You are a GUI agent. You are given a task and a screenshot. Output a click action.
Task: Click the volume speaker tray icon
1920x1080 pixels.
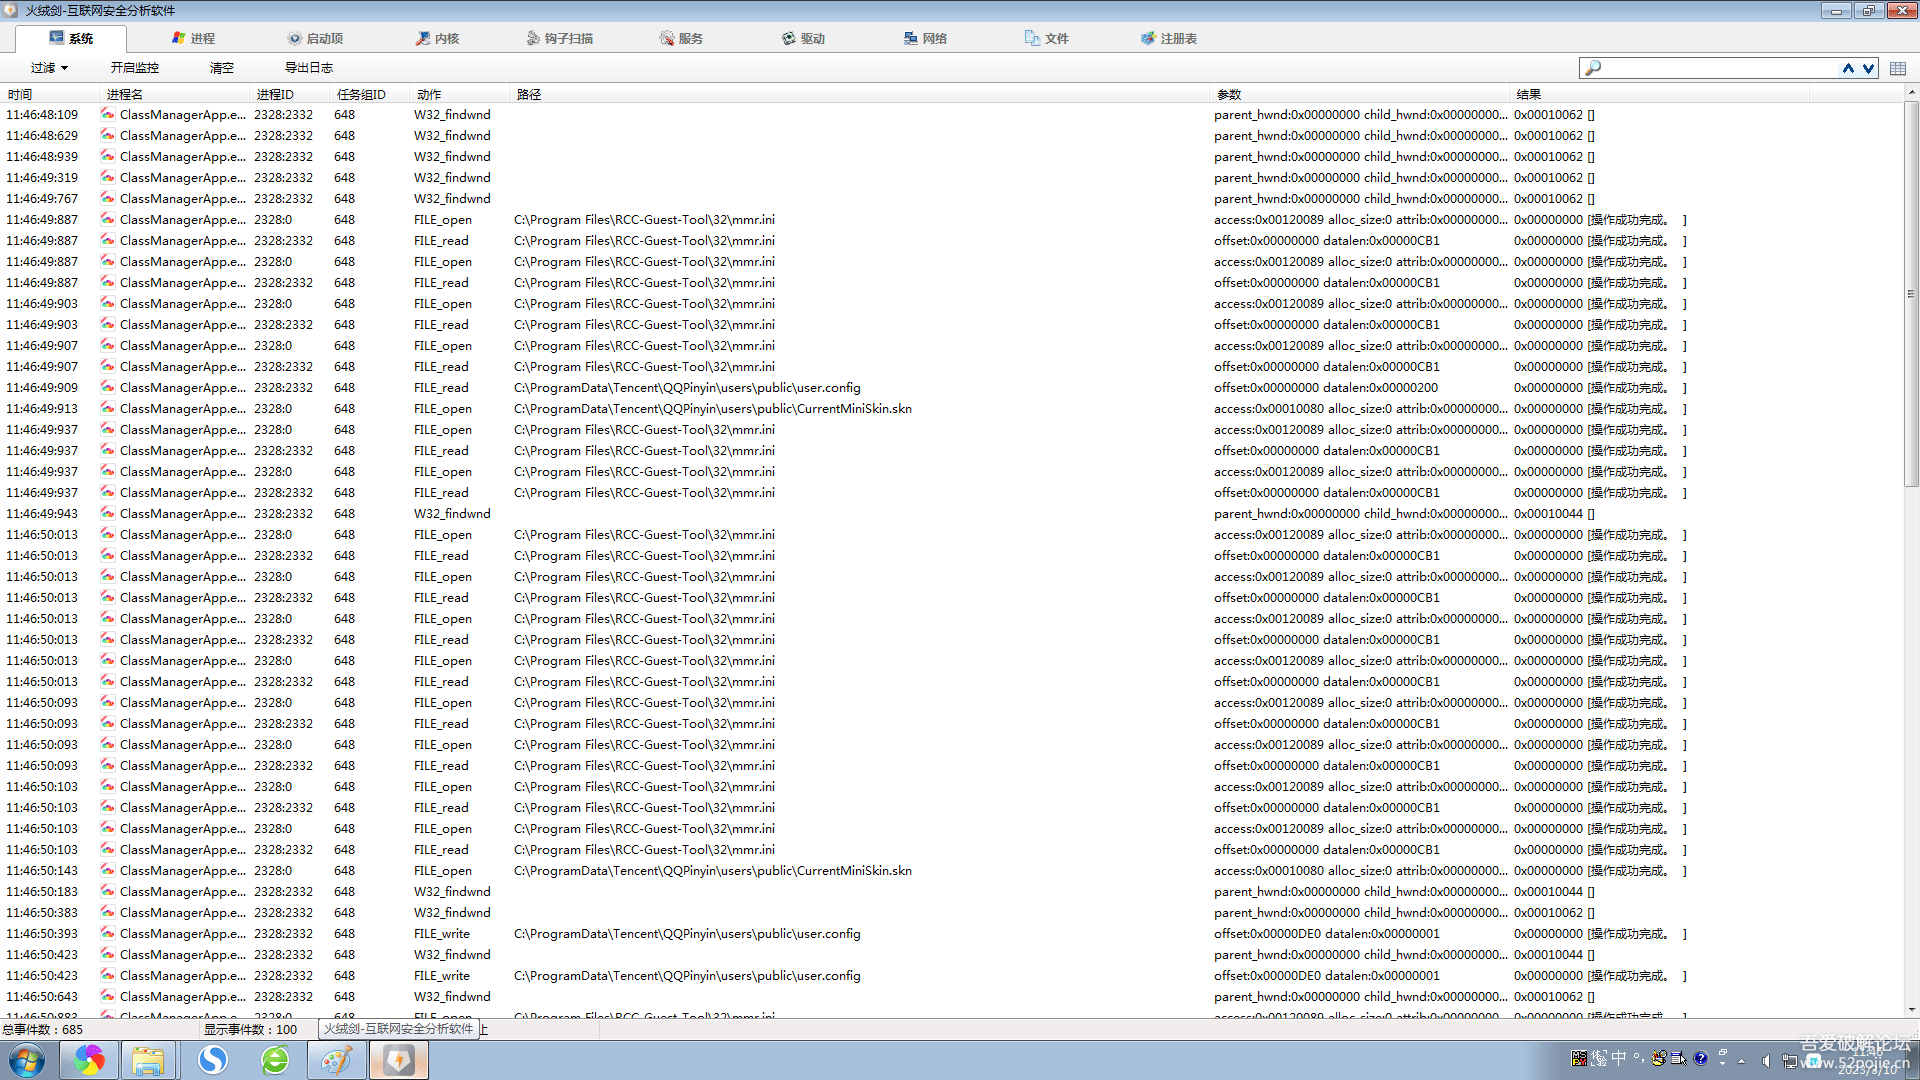coord(1766,1060)
